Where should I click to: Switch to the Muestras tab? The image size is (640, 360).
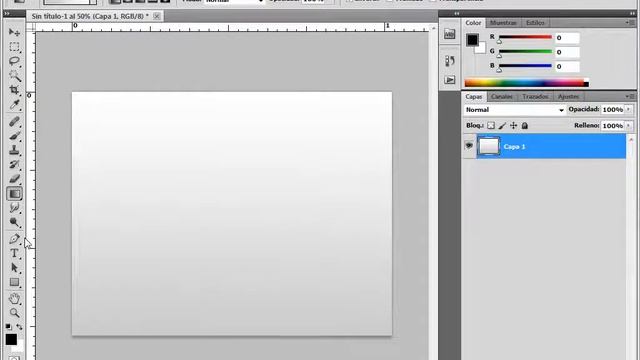pos(503,23)
